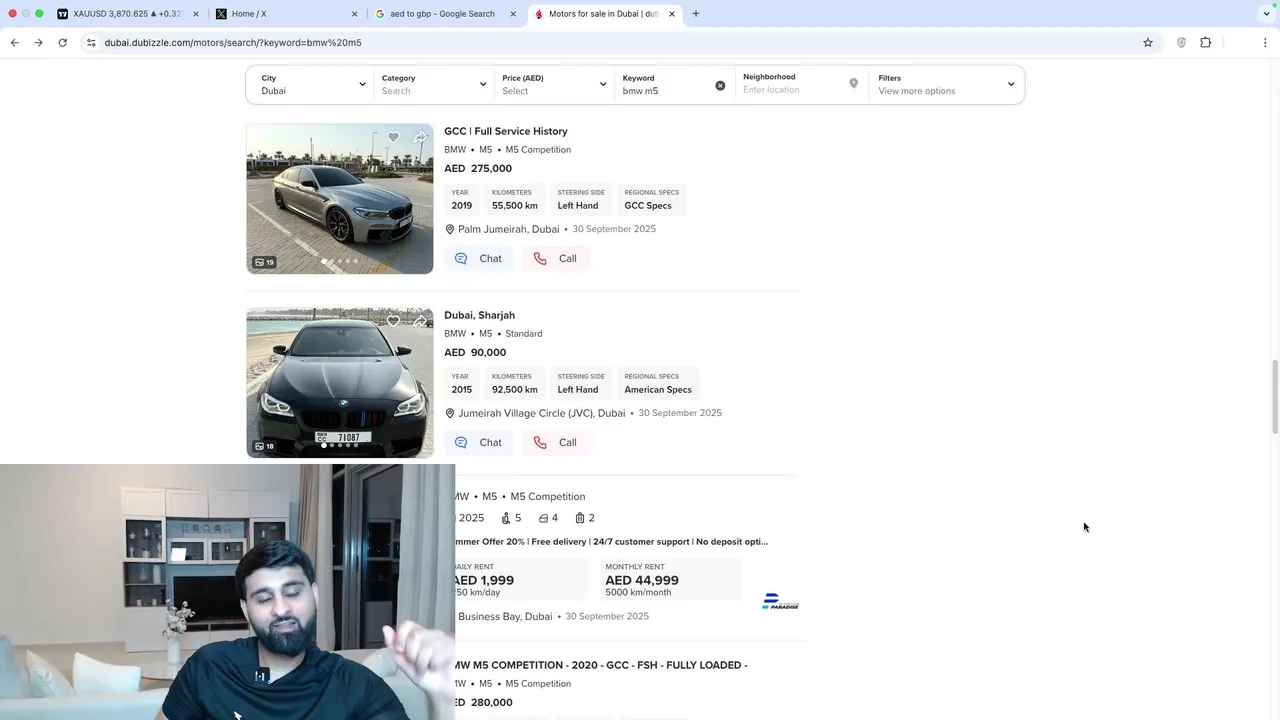The image size is (1280, 720).
Task: Open the extensions puzzle icon
Action: 1205,42
